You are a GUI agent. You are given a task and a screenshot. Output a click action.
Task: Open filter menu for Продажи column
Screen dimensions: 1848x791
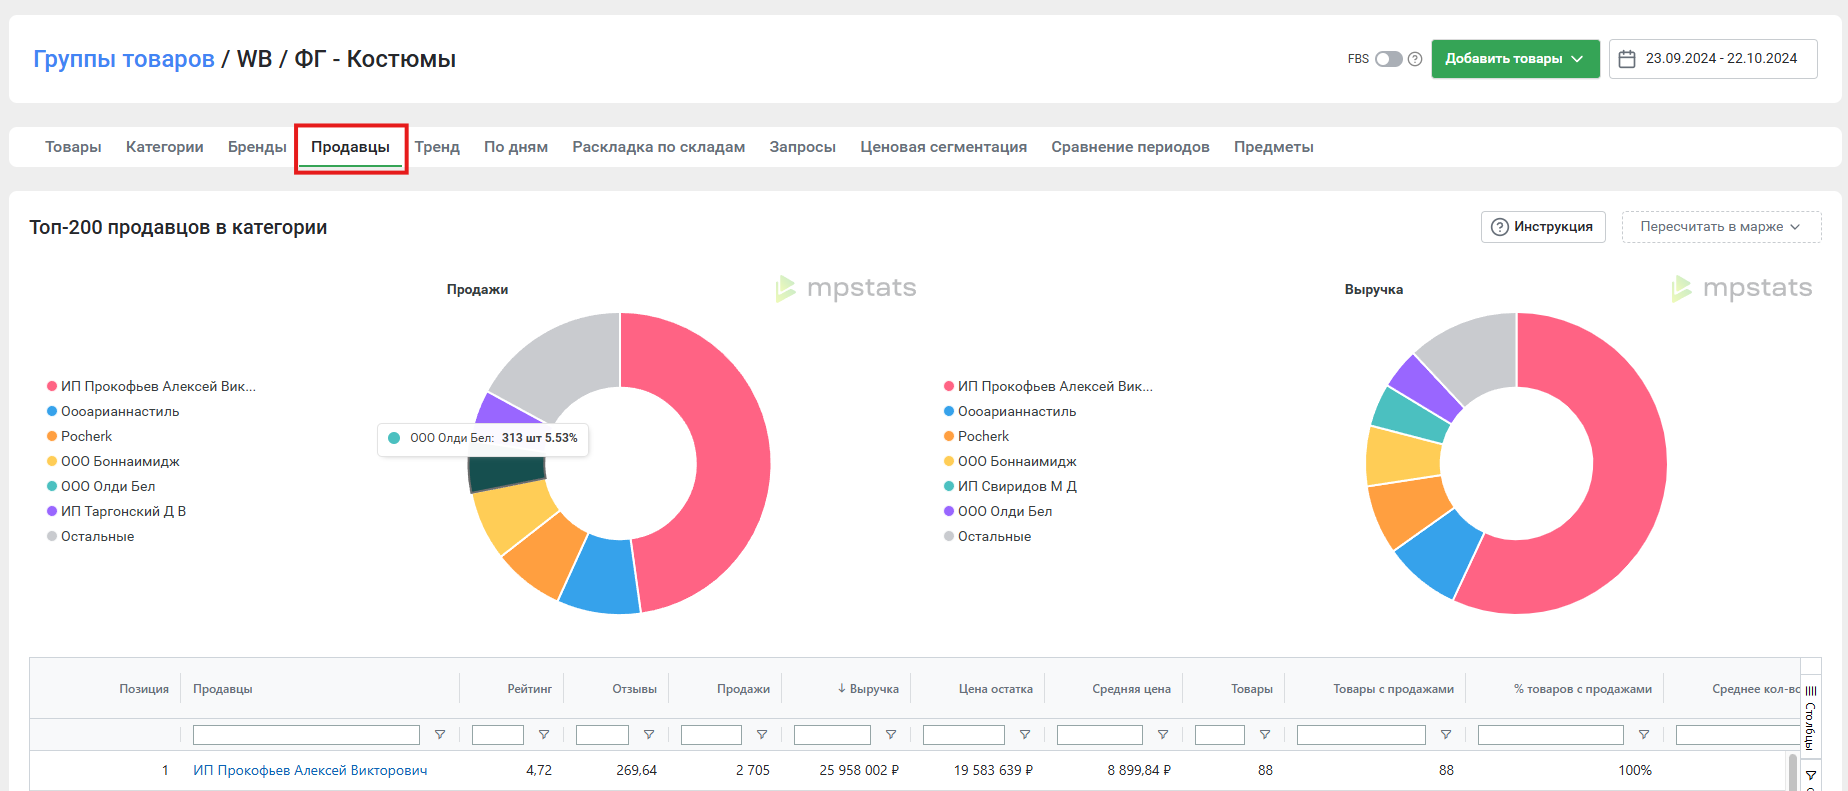coord(761,735)
